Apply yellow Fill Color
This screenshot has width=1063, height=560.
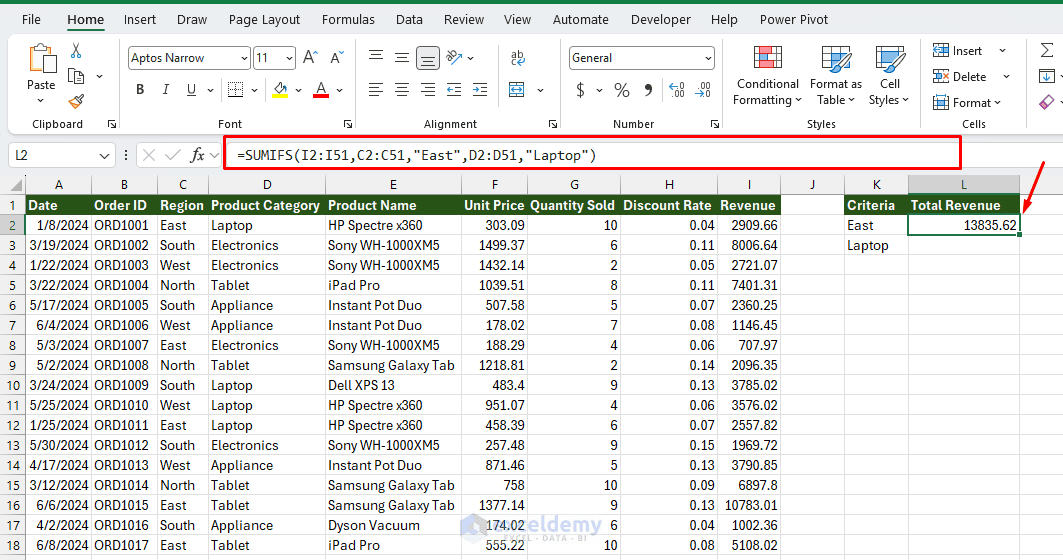point(280,89)
